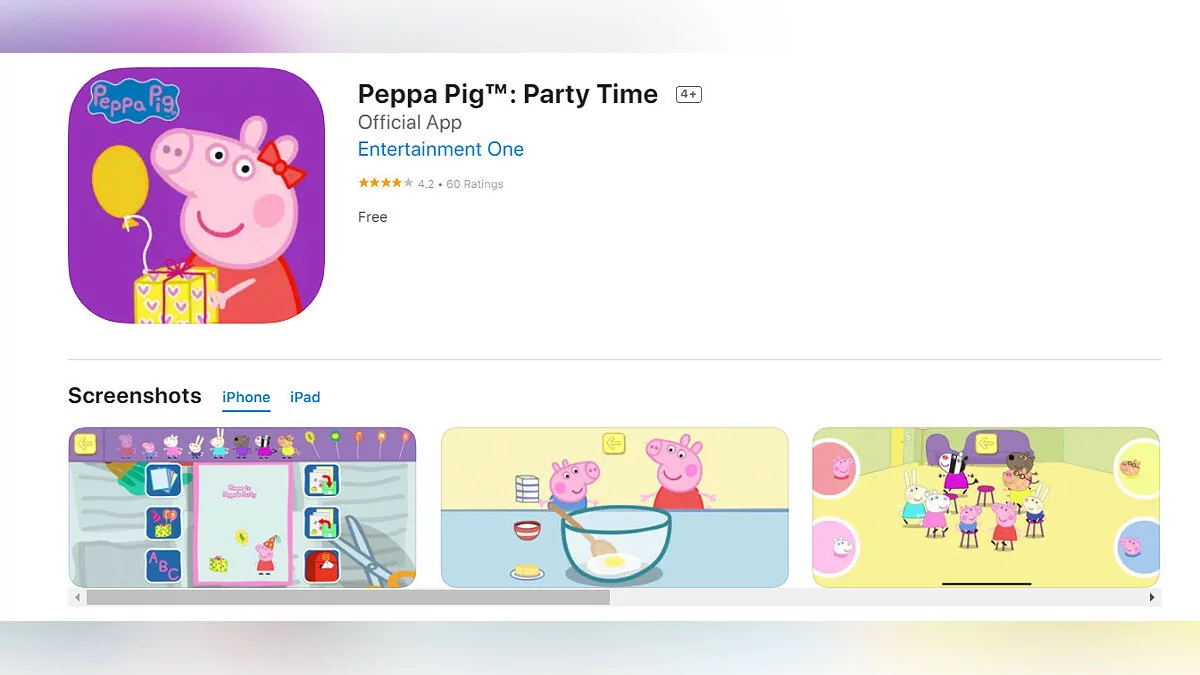Open the baking bowl screenshot thumbnail
This screenshot has width=1200, height=675.
(x=614, y=507)
